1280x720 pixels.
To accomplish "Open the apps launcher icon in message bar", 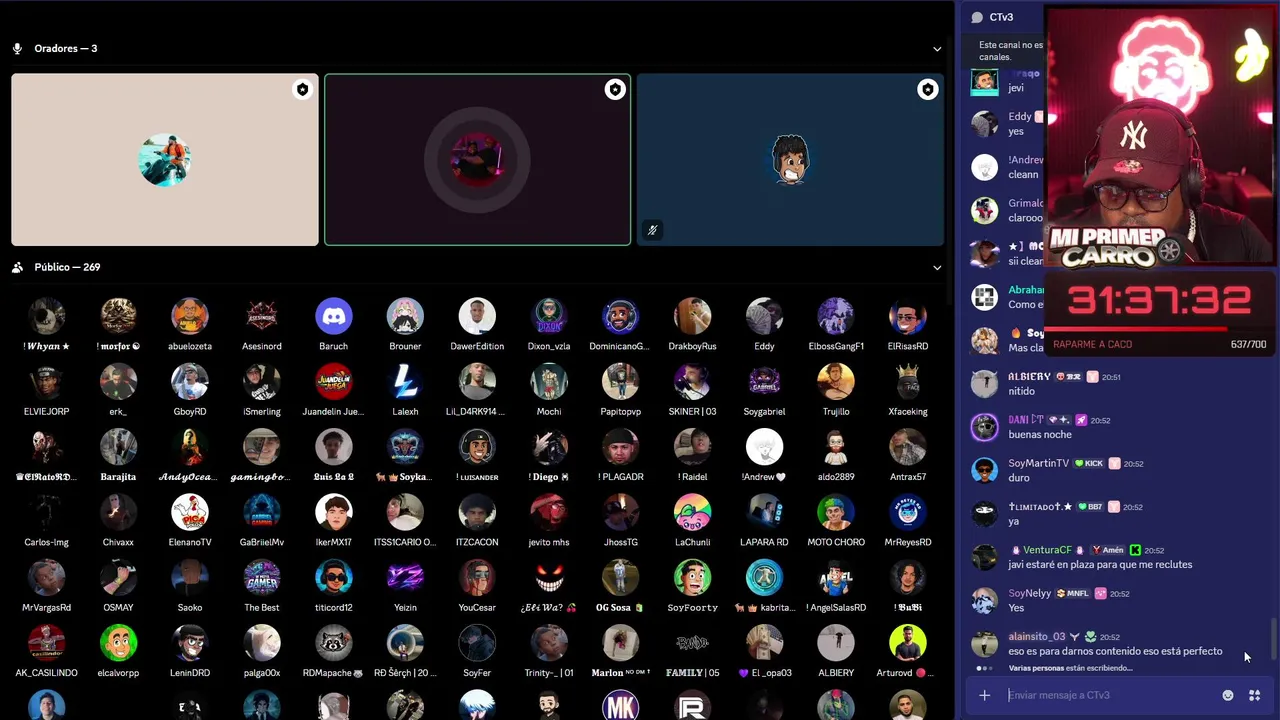I will coord(1254,695).
